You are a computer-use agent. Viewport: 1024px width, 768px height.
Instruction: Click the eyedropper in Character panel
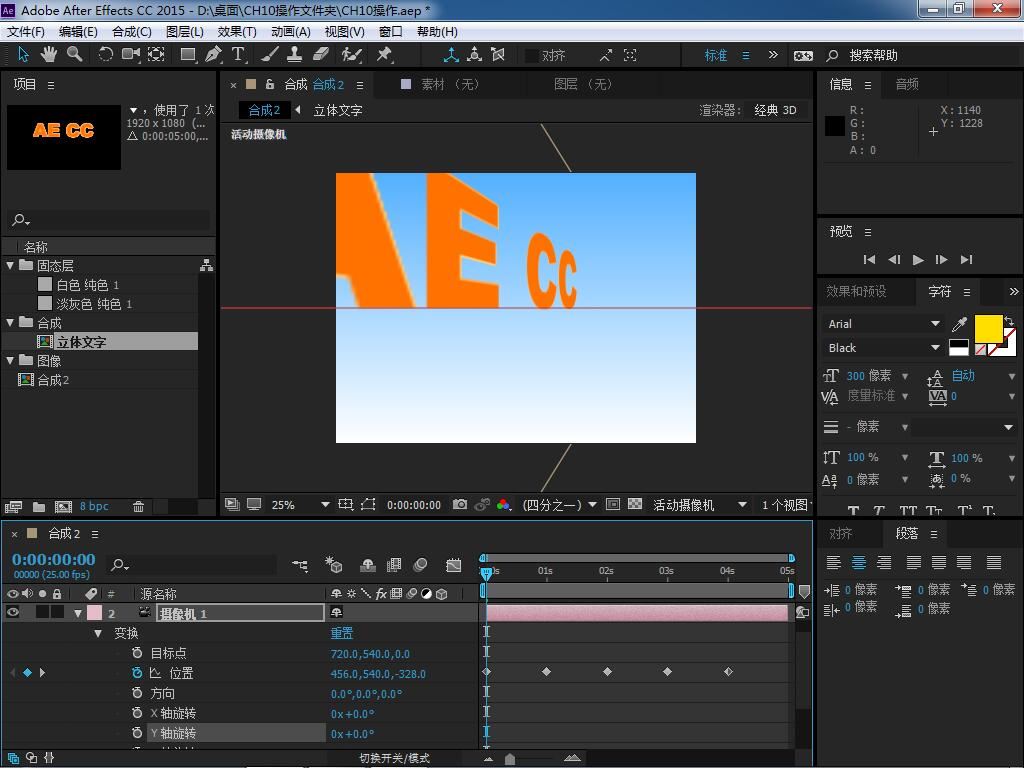click(959, 324)
